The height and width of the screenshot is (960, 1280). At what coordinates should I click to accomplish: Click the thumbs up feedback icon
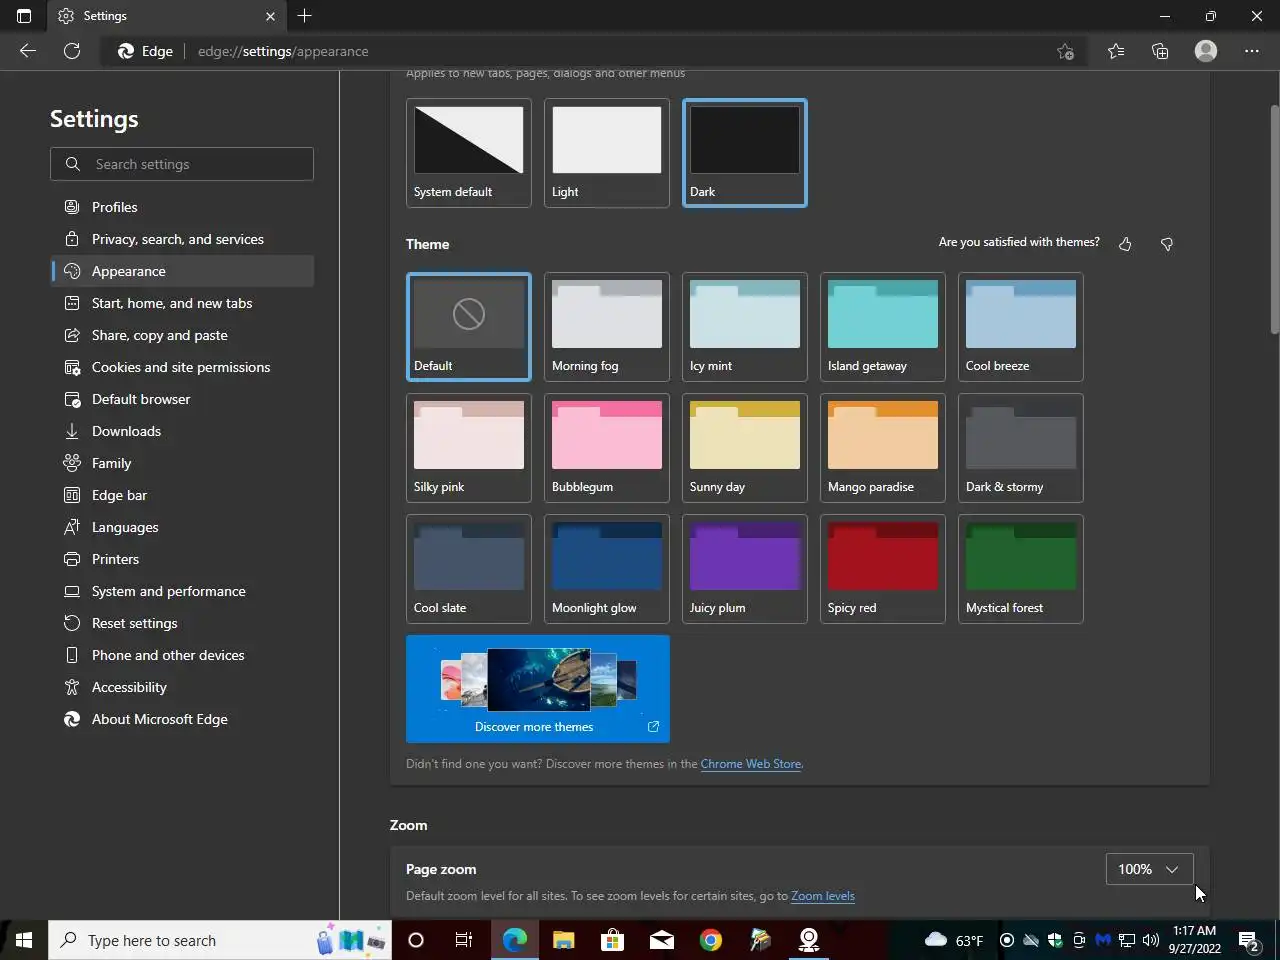click(x=1125, y=244)
